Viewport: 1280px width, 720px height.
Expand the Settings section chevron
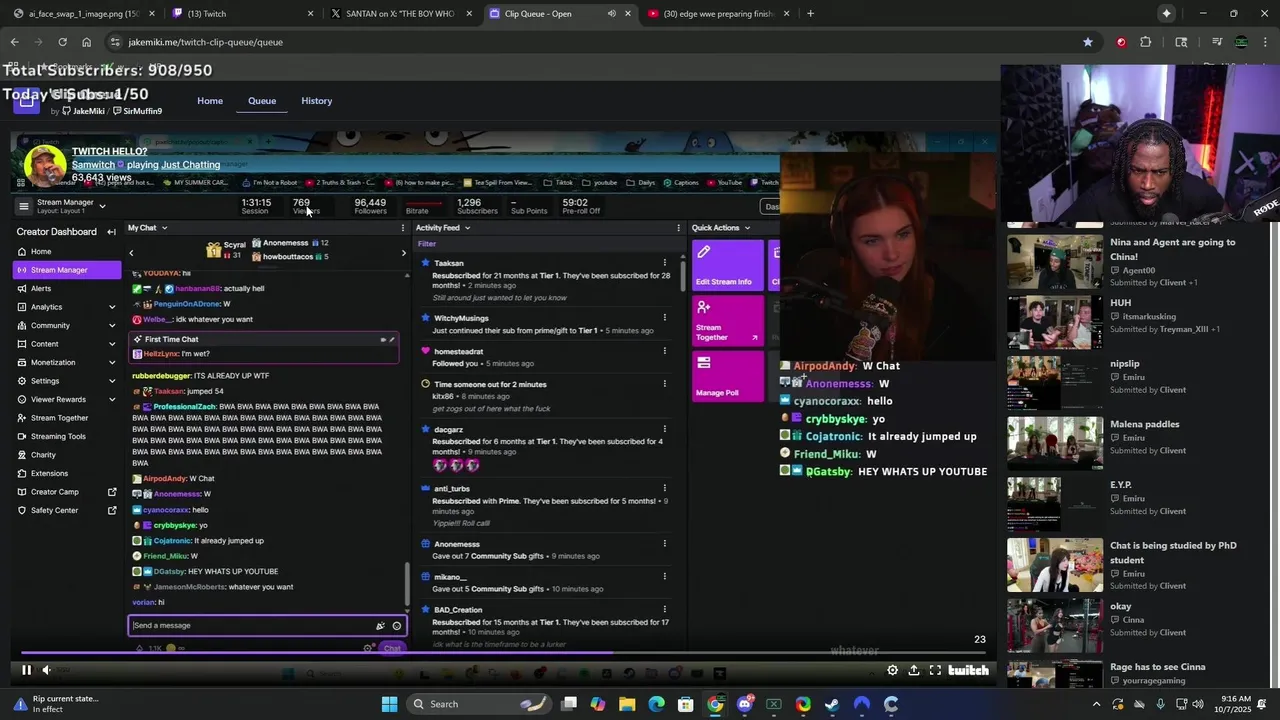(112, 381)
